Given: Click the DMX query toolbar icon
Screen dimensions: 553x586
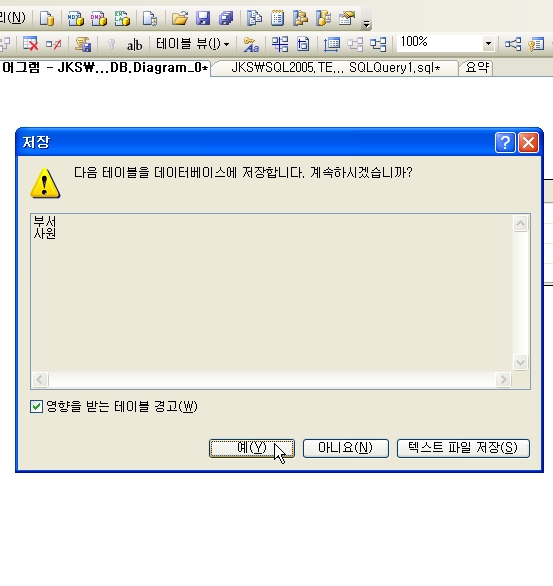Looking at the screenshot, I should pos(99,18).
